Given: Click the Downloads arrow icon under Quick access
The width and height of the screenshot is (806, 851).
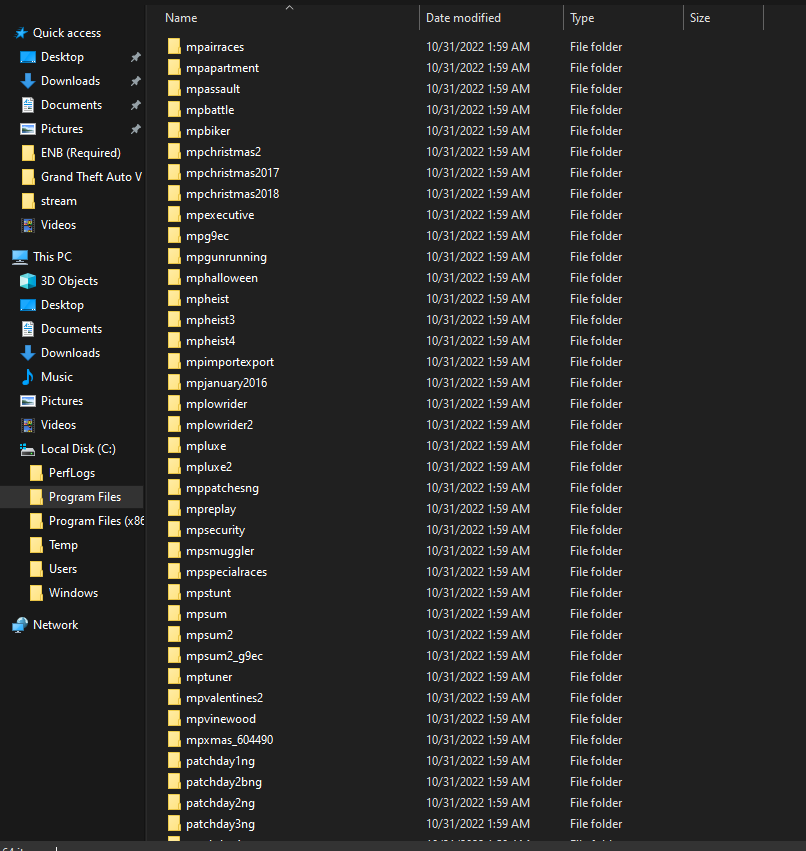Looking at the screenshot, I should pyautogui.click(x=28, y=81).
